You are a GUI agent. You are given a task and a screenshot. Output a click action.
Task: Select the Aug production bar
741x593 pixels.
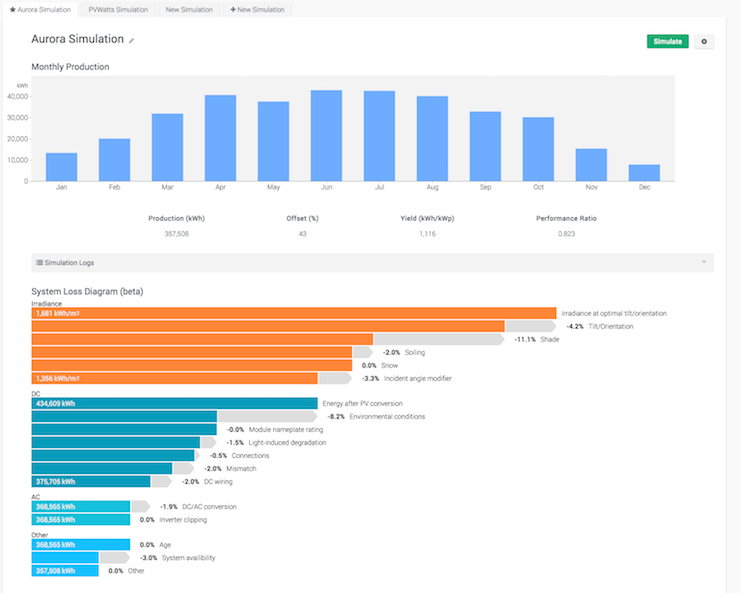432,138
